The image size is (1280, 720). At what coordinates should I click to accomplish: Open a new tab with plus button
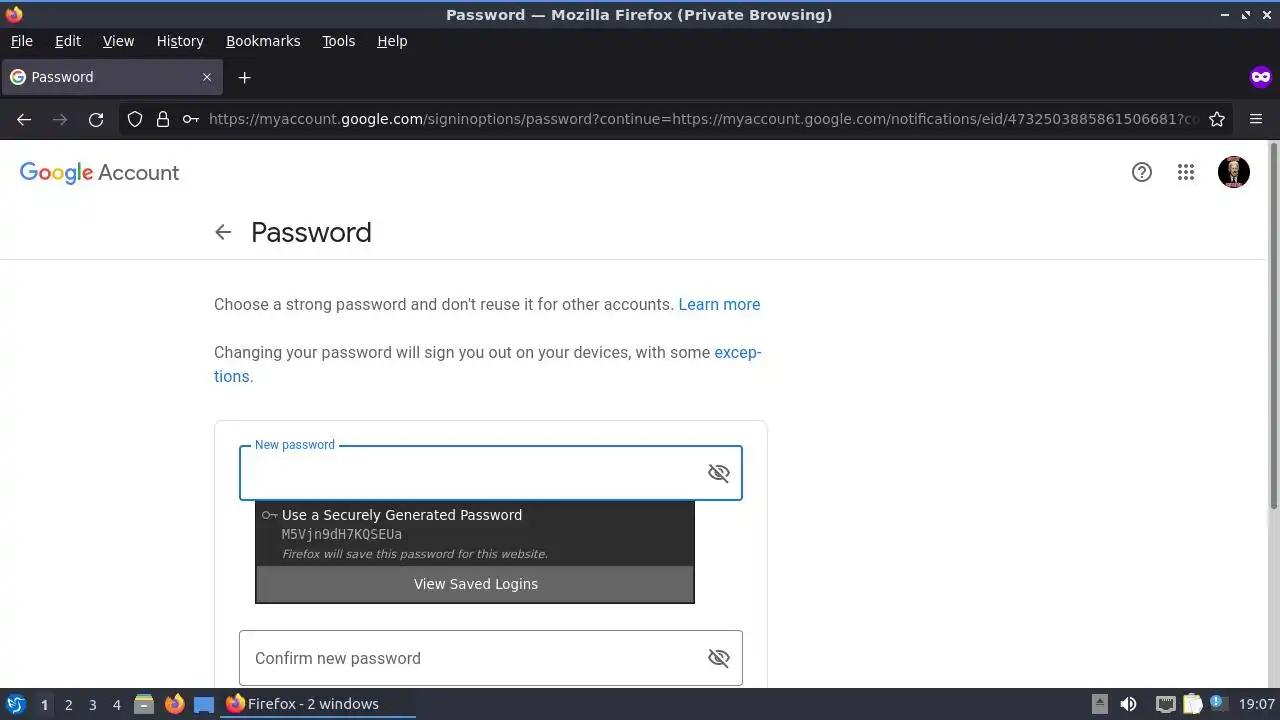coord(244,77)
